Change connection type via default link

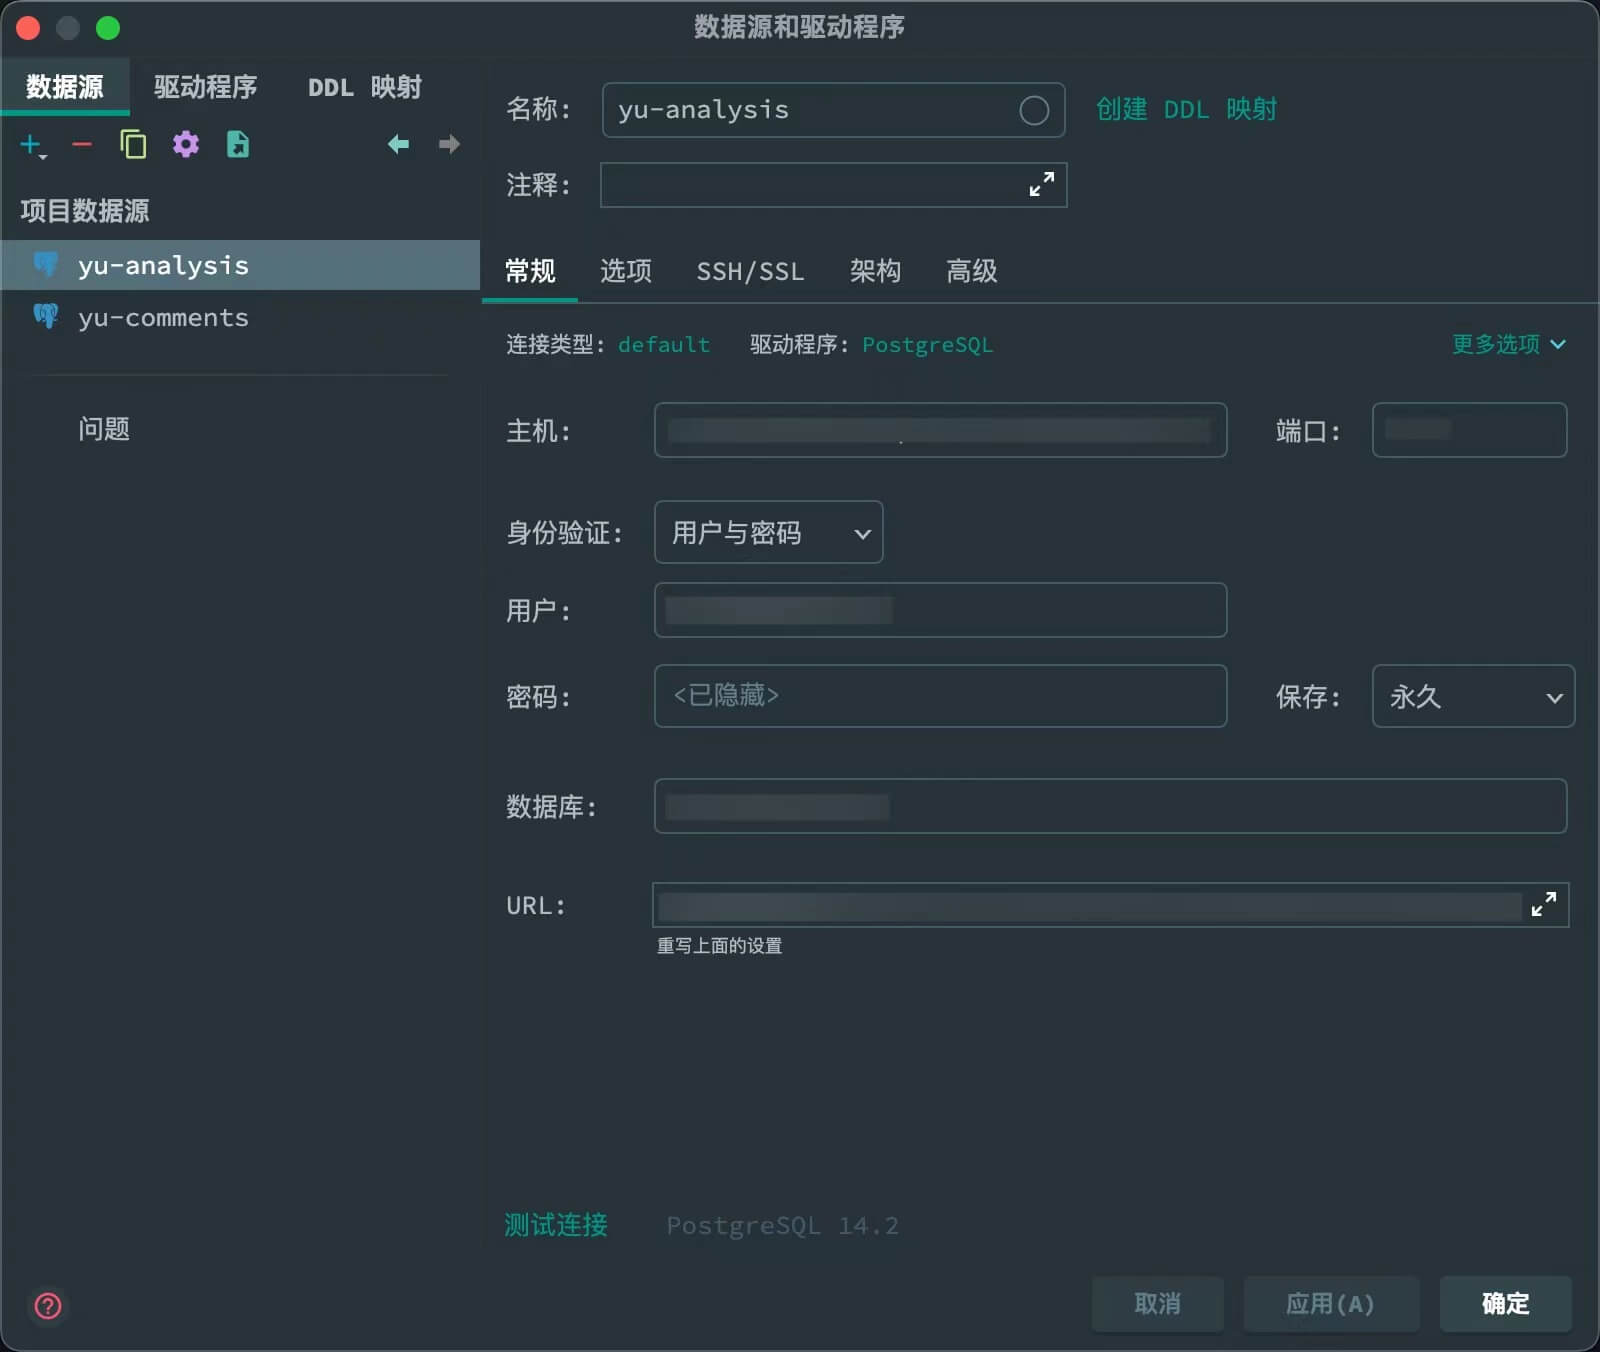pyautogui.click(x=664, y=345)
